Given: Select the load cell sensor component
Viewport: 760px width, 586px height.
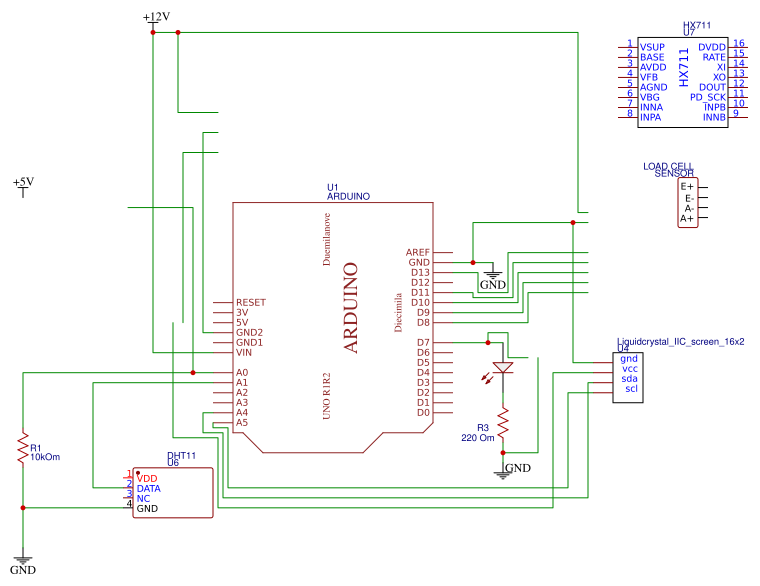Looking at the screenshot, I should (x=687, y=203).
